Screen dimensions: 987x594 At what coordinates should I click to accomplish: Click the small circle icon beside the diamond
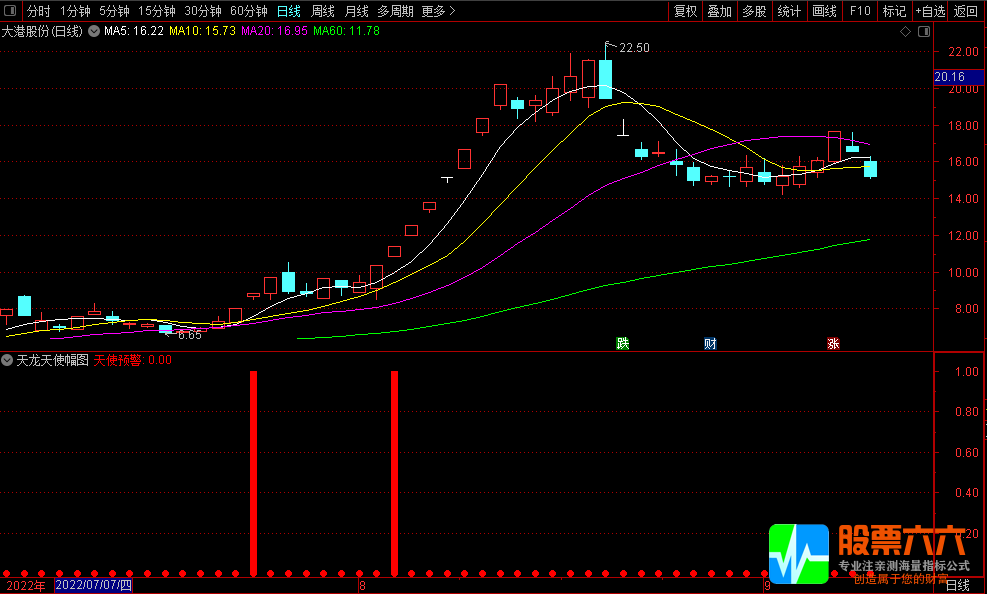[921, 32]
